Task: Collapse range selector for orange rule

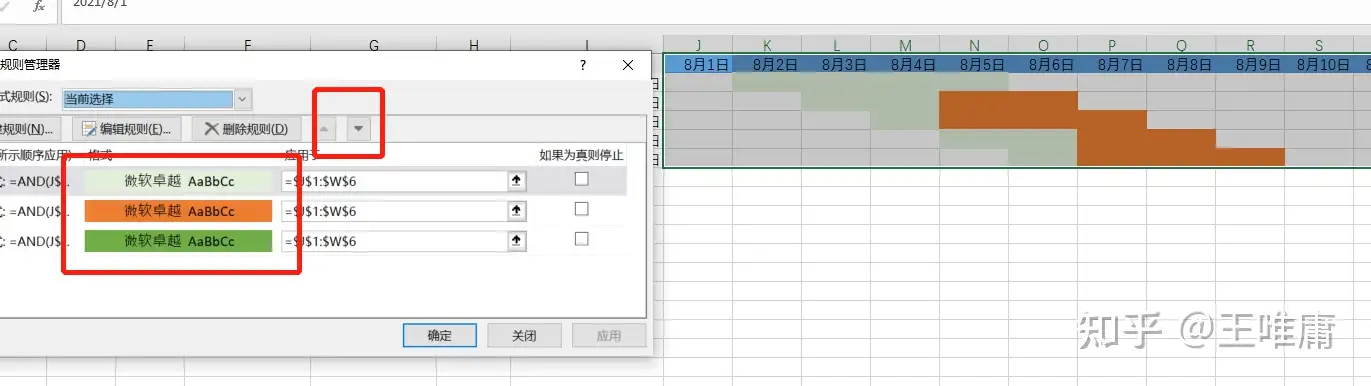Action: coord(517,211)
